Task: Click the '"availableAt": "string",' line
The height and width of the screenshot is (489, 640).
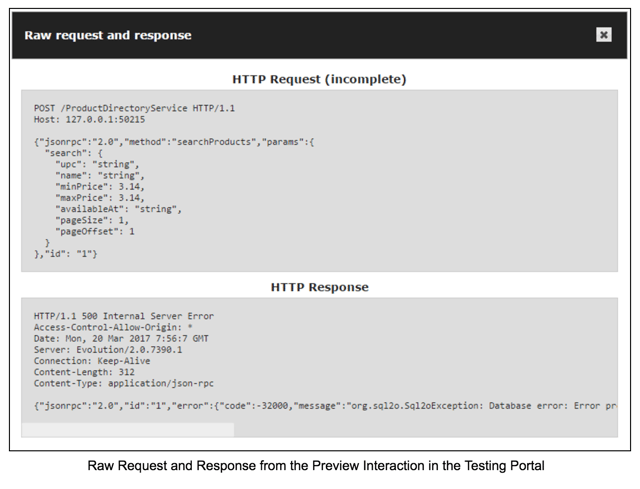Action: 118,209
